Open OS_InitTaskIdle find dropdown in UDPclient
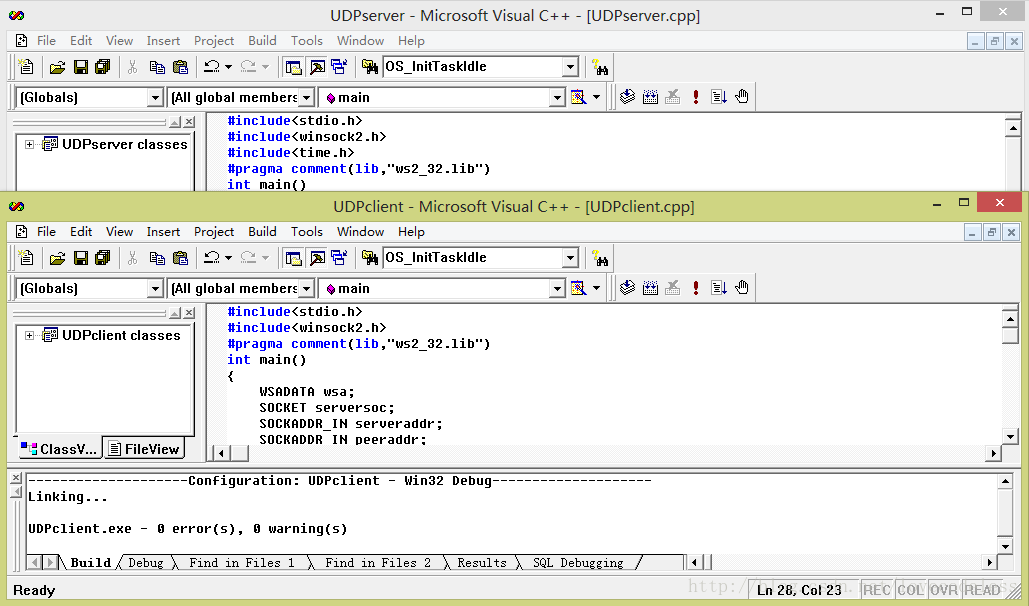The image size is (1029, 606). [570, 258]
